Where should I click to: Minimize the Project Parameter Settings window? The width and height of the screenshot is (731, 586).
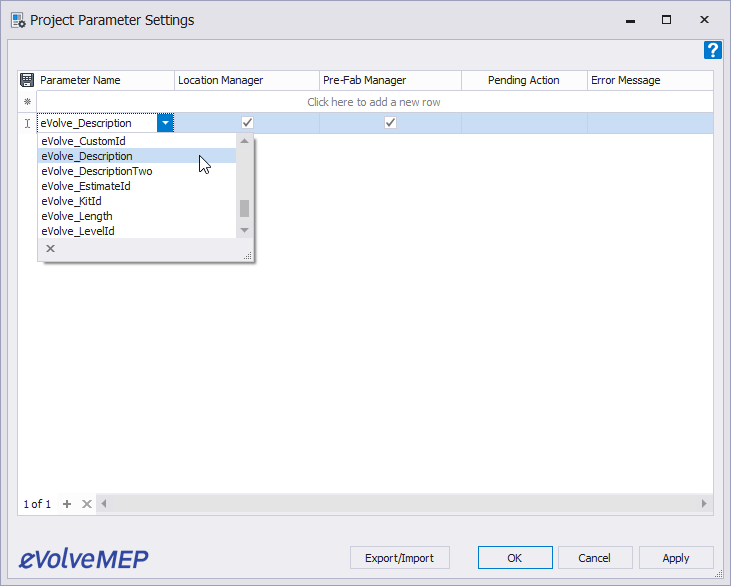630,21
